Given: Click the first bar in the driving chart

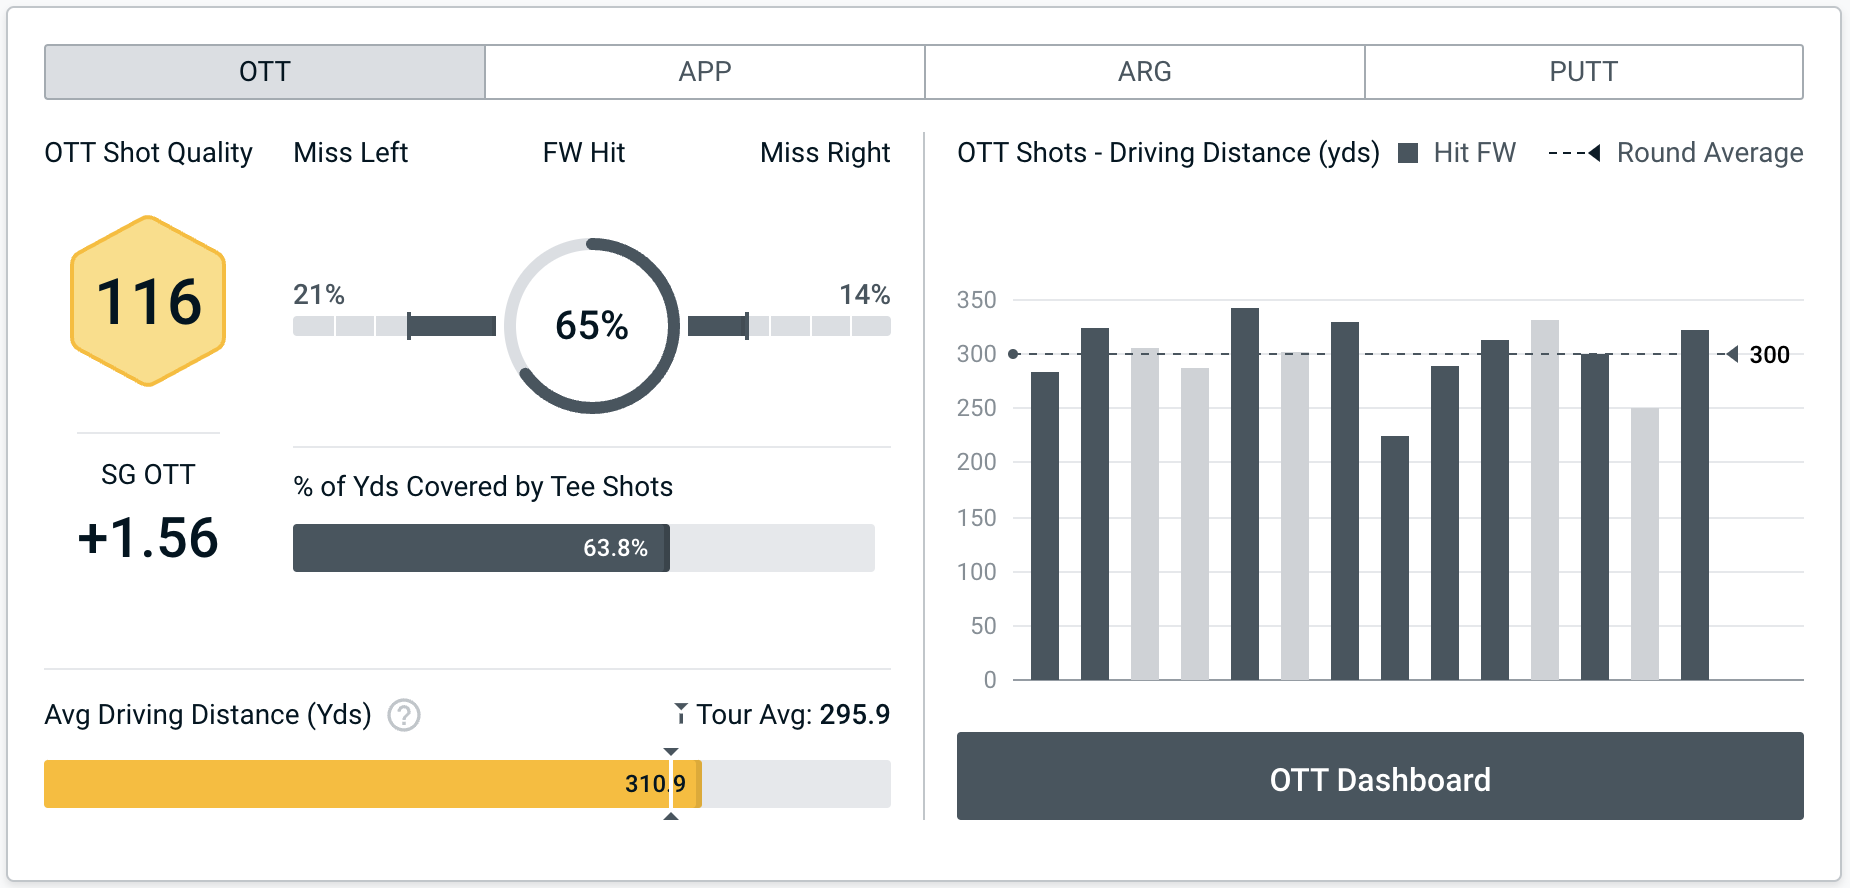Looking at the screenshot, I should pyautogui.click(x=1045, y=526).
